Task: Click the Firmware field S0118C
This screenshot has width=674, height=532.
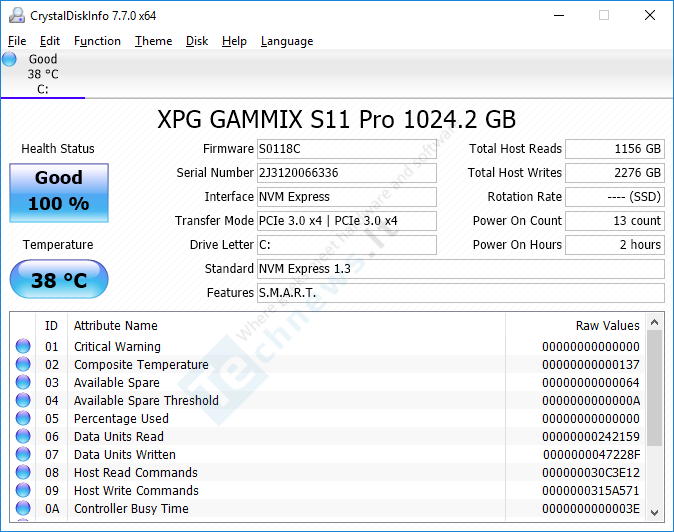Action: [x=346, y=149]
